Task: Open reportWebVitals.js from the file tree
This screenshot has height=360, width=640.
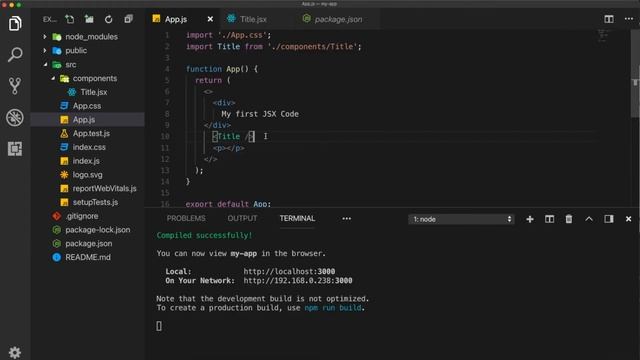Action: [x=87, y=189]
